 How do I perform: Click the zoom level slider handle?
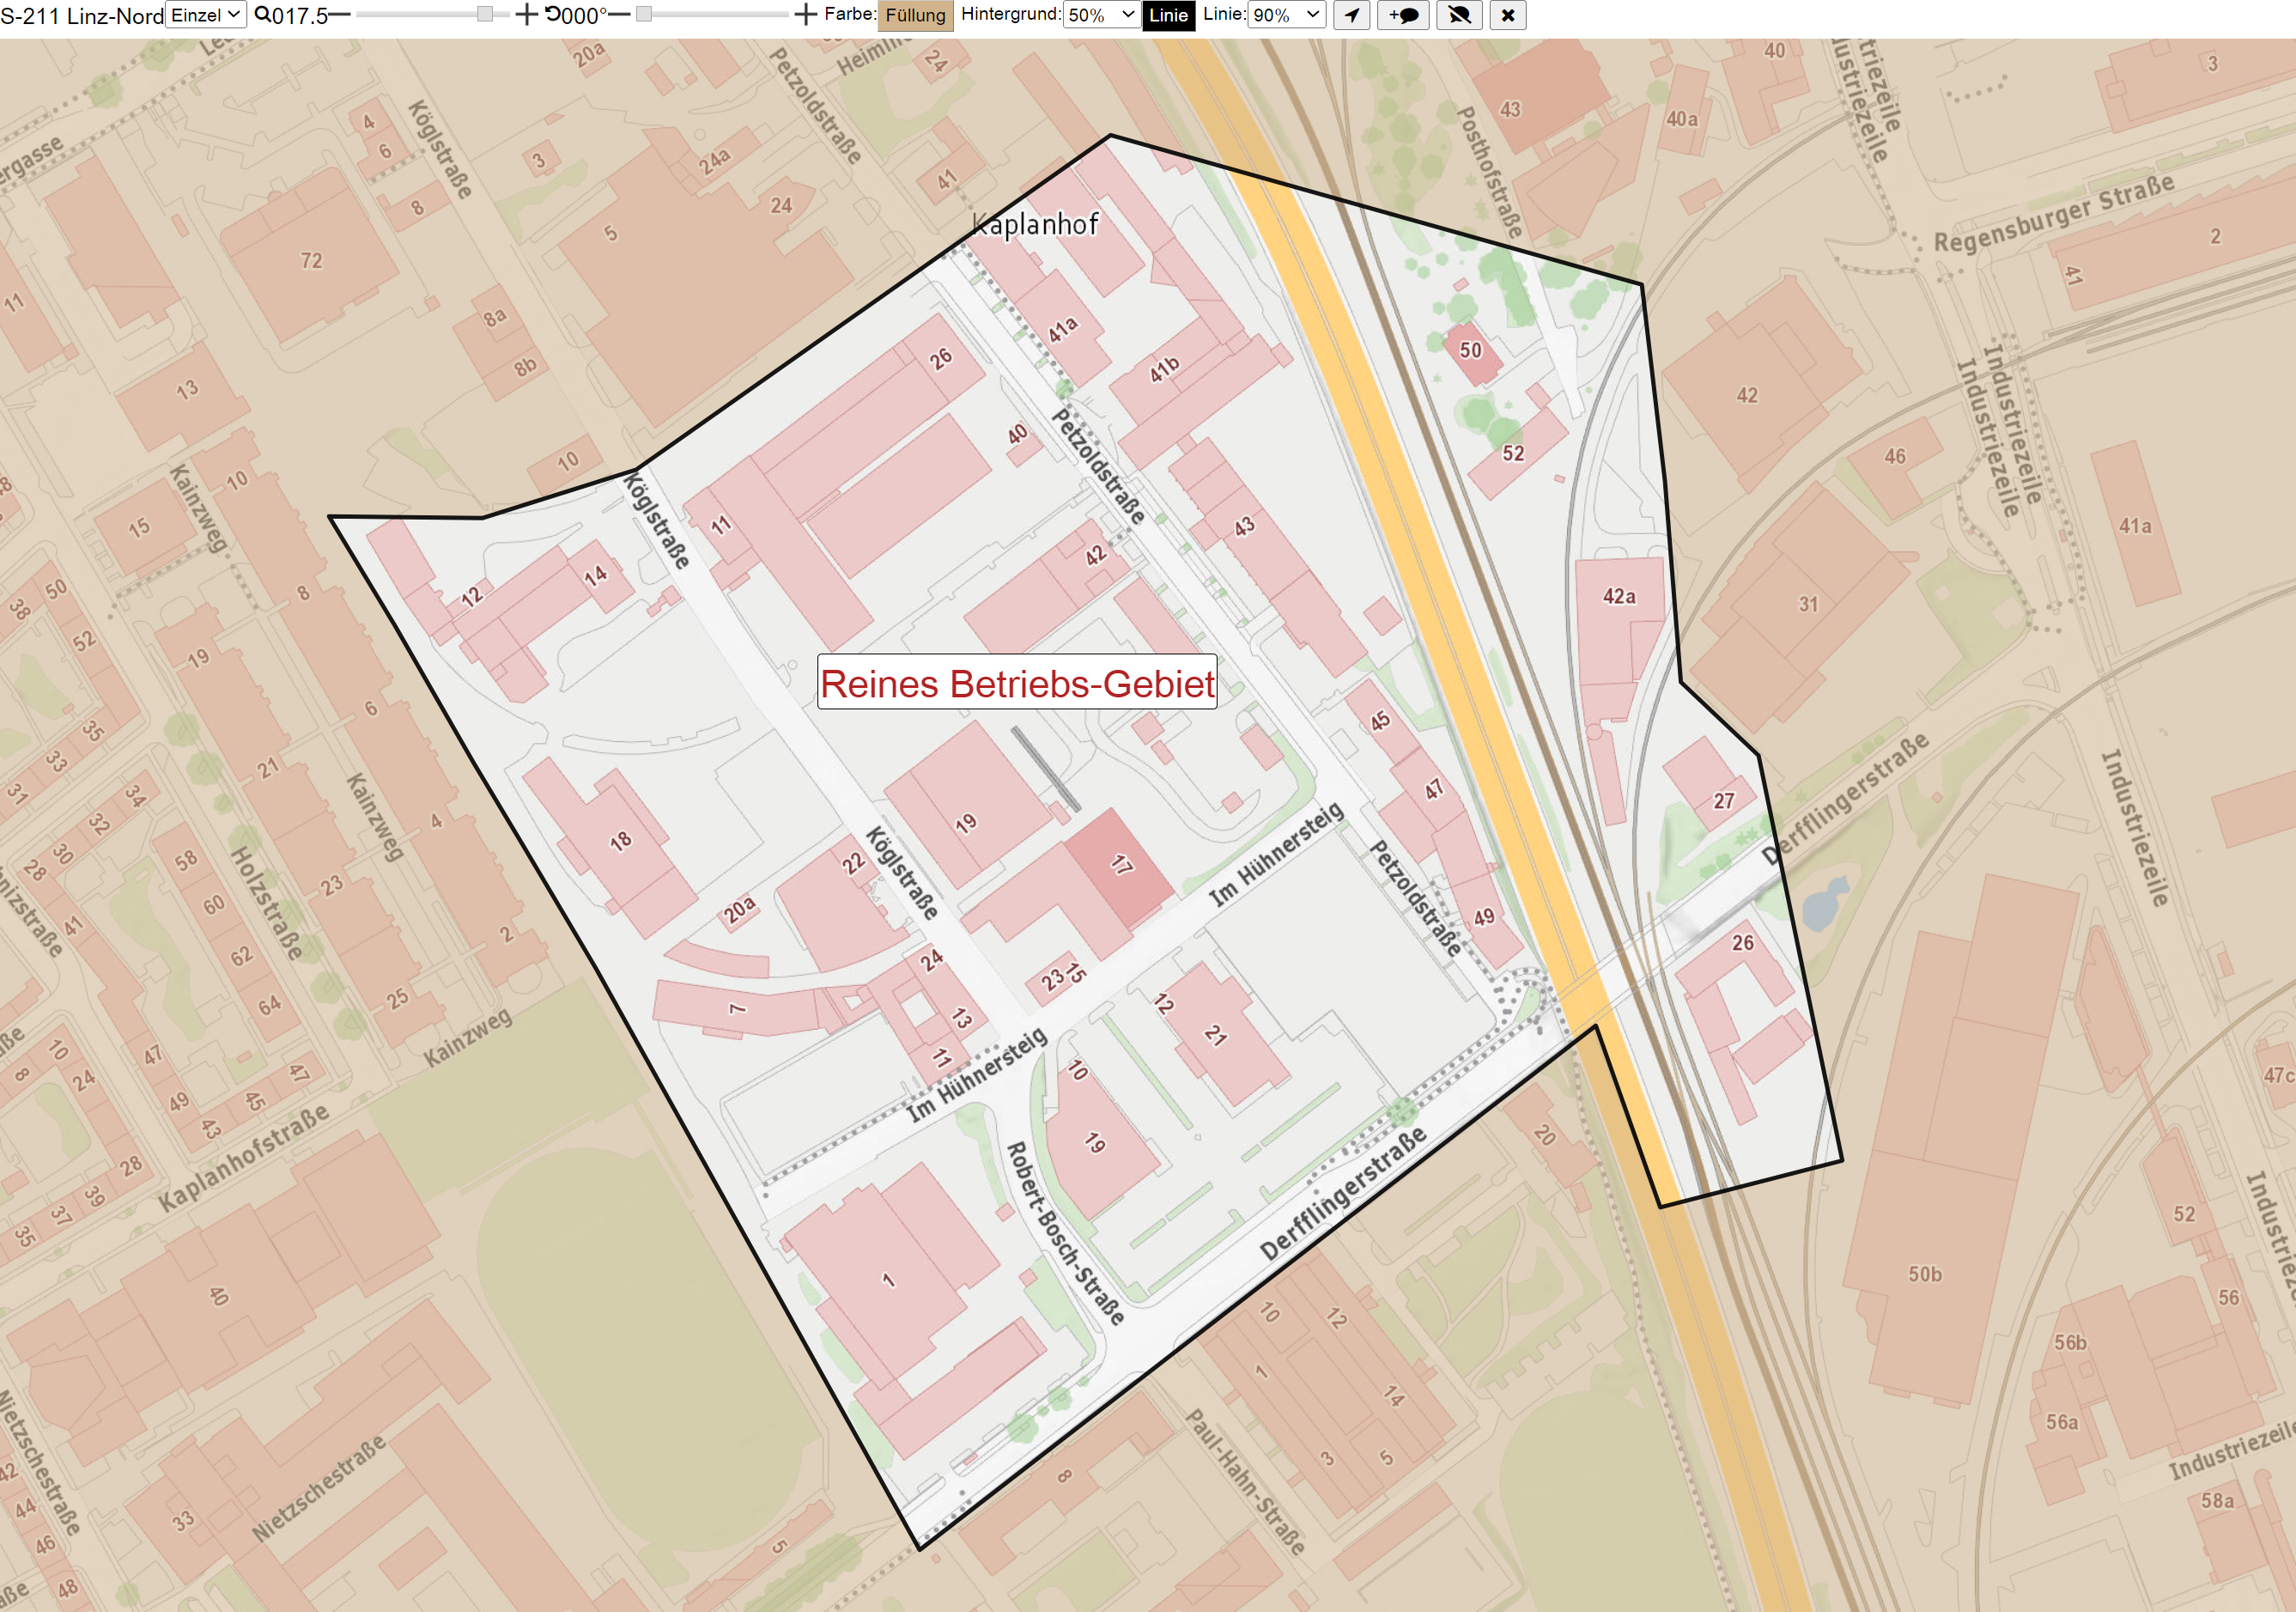(484, 15)
